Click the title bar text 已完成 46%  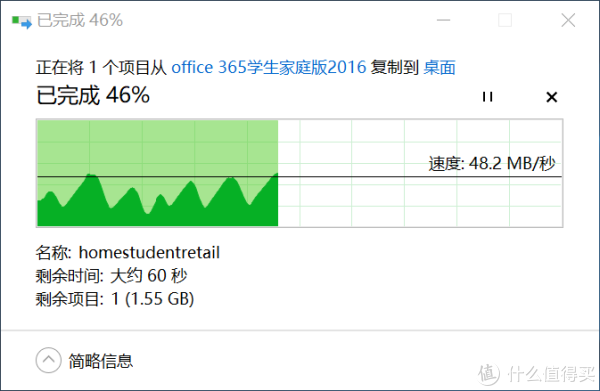point(80,20)
